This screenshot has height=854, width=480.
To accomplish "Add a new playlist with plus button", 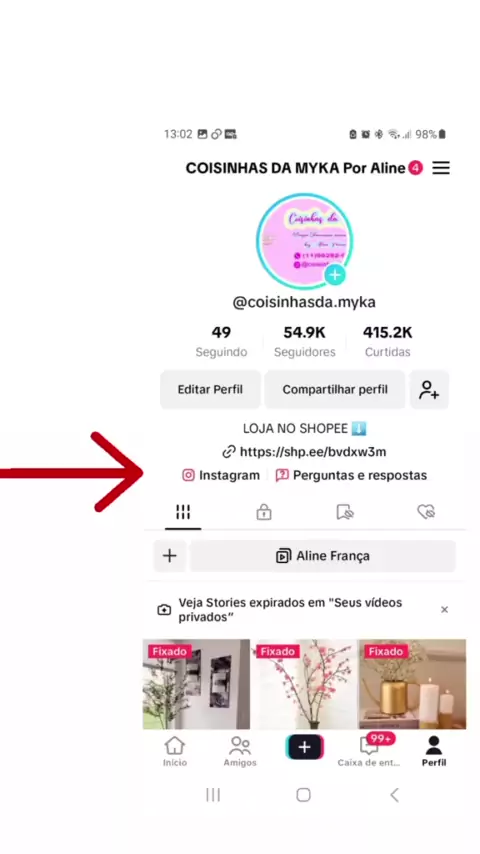I will coord(170,556).
